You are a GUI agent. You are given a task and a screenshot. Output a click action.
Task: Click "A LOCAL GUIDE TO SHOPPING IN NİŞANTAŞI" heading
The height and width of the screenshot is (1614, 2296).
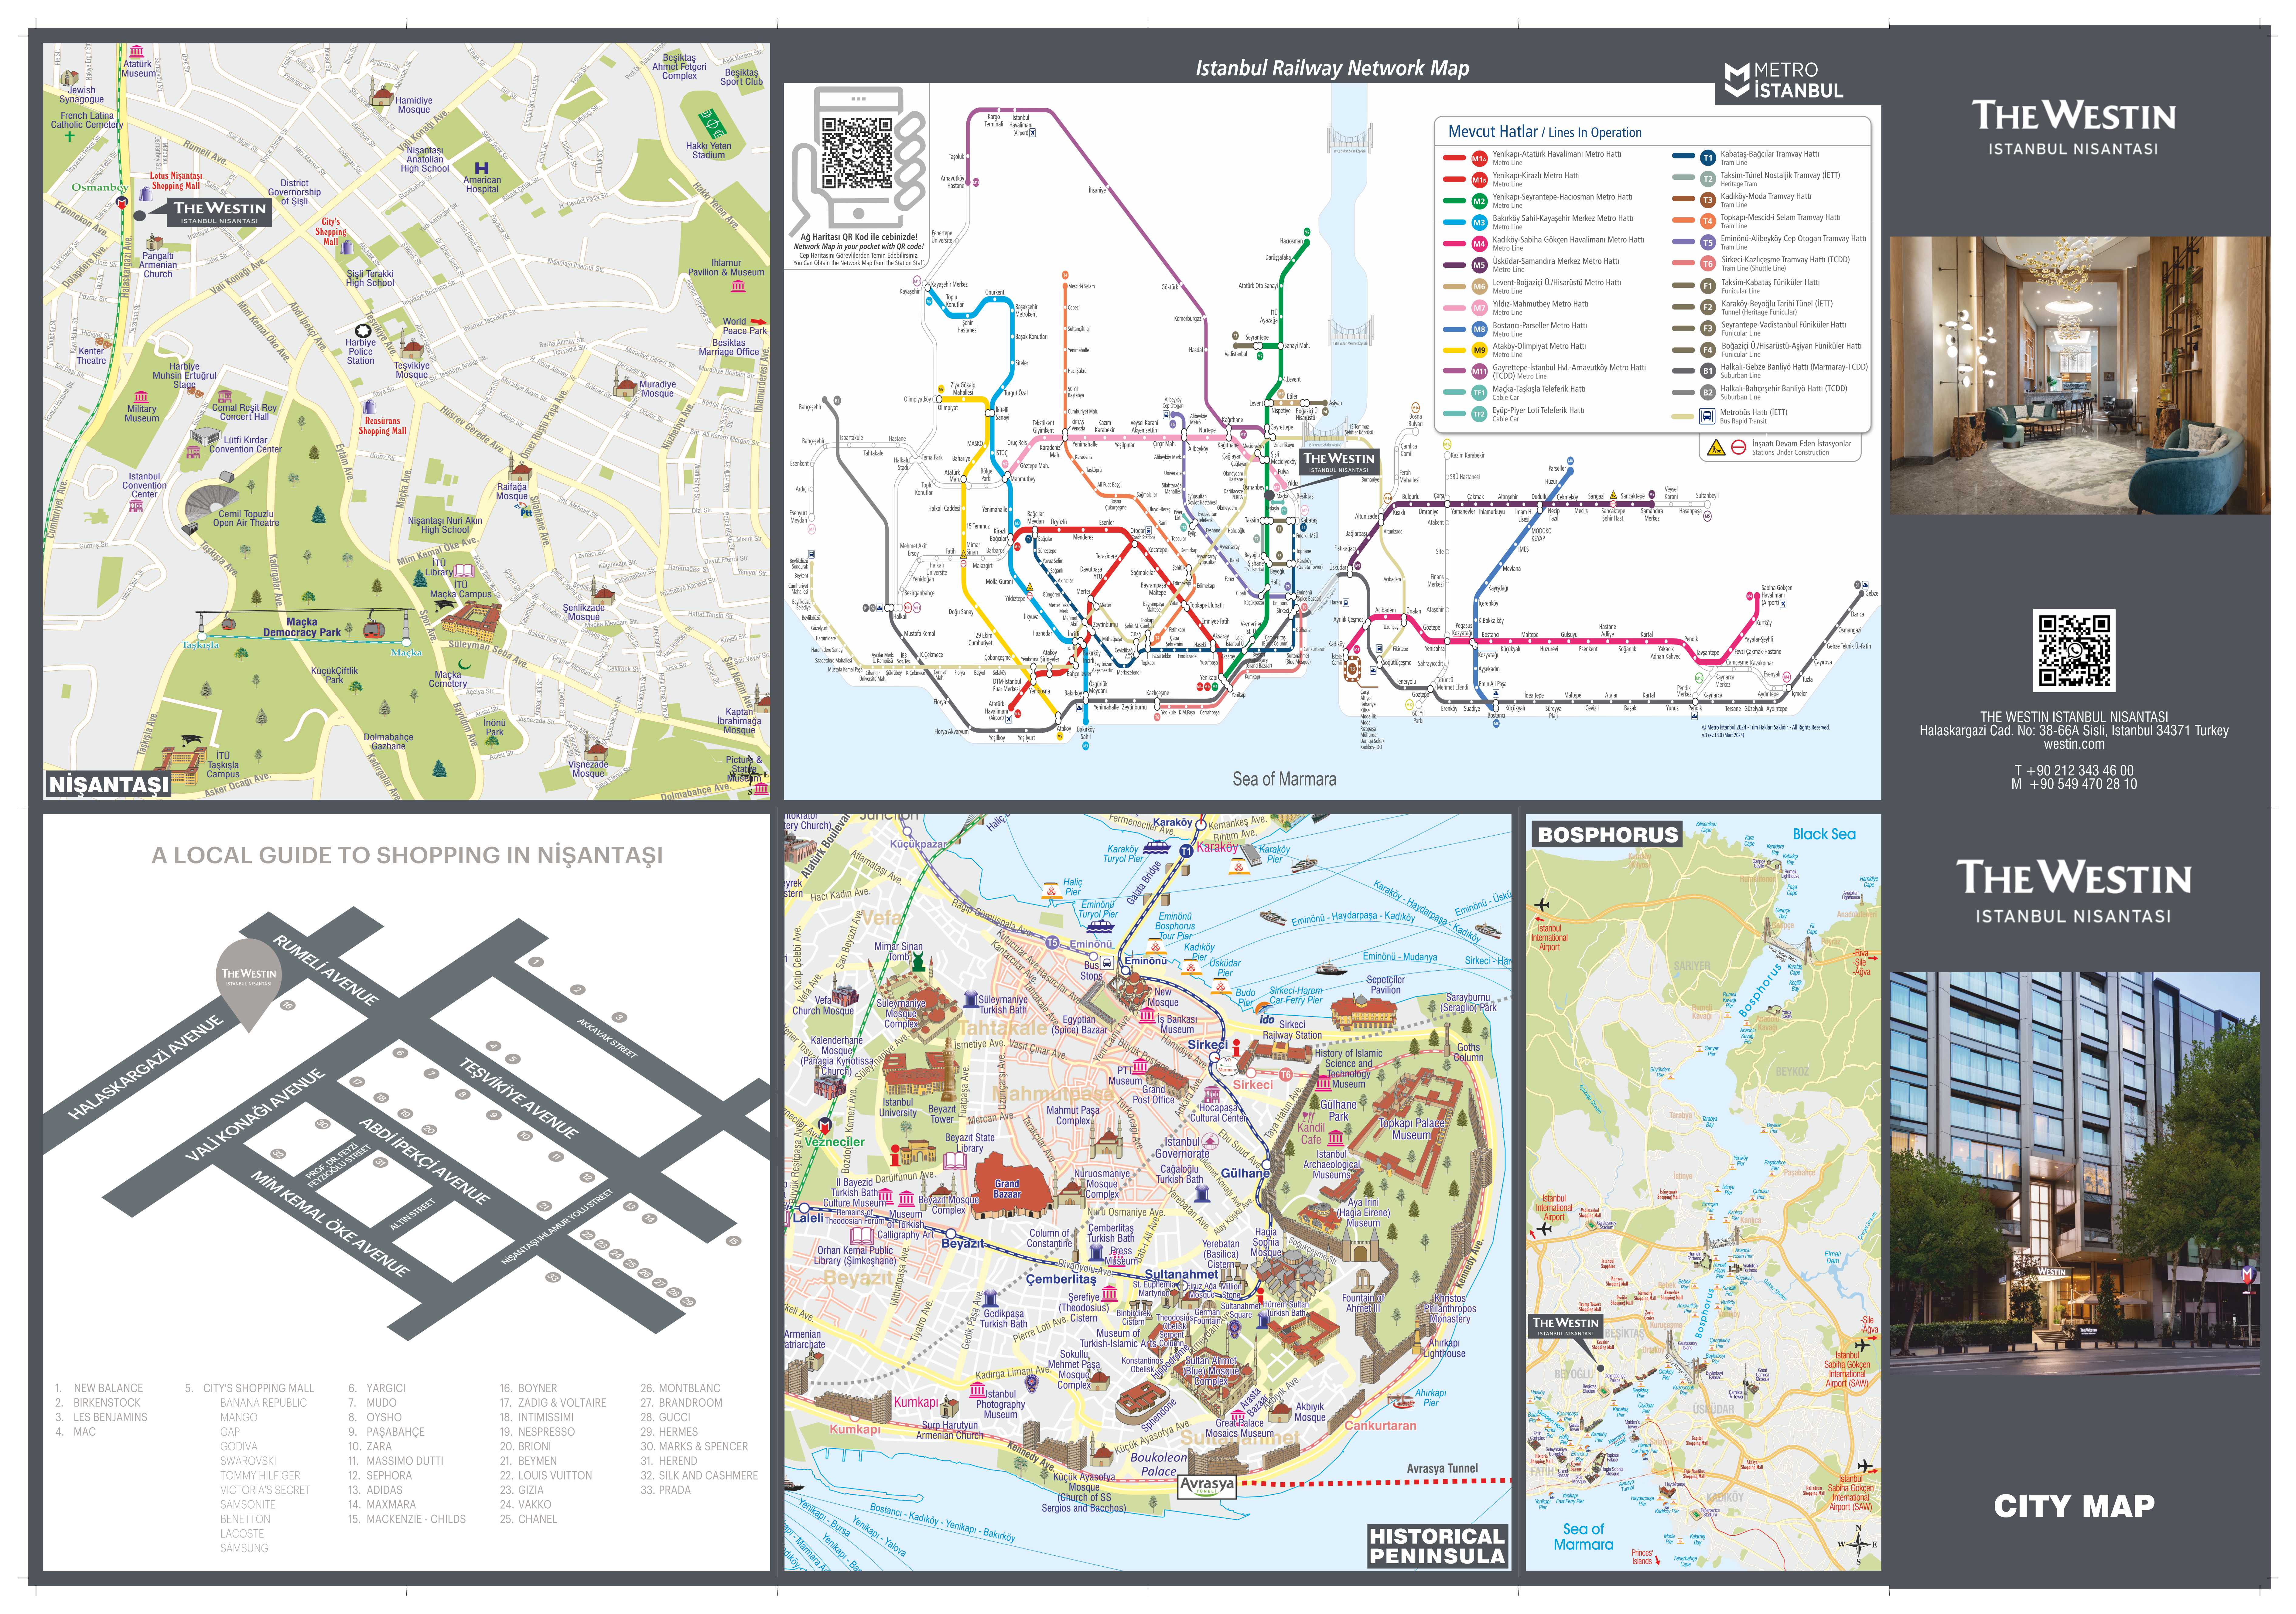[407, 855]
